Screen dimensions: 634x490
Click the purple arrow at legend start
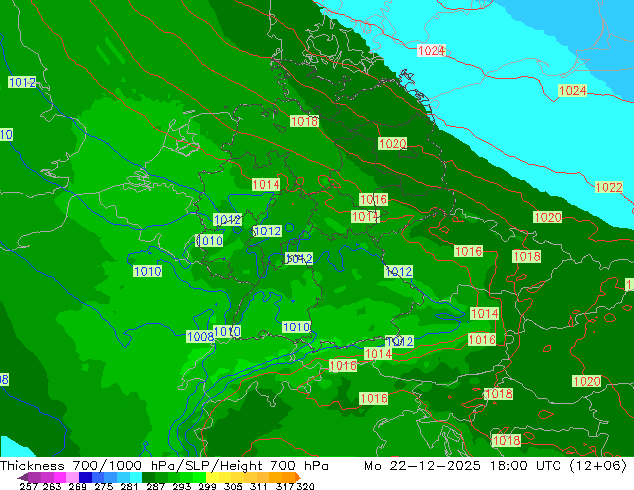coord(23,477)
